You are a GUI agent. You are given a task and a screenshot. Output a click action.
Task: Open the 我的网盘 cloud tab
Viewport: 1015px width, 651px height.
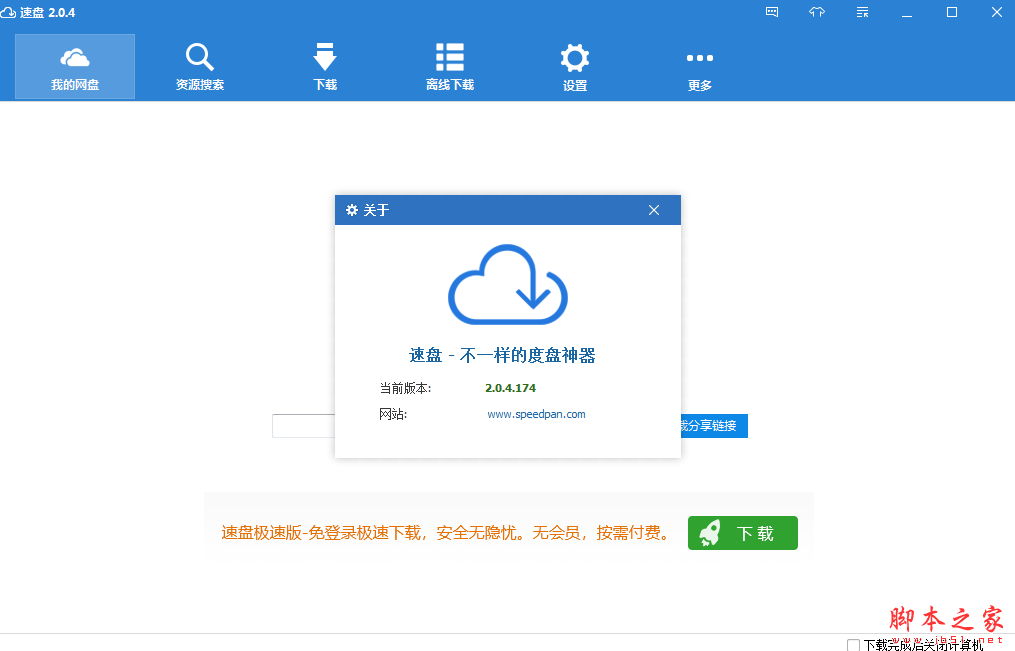click(x=75, y=67)
